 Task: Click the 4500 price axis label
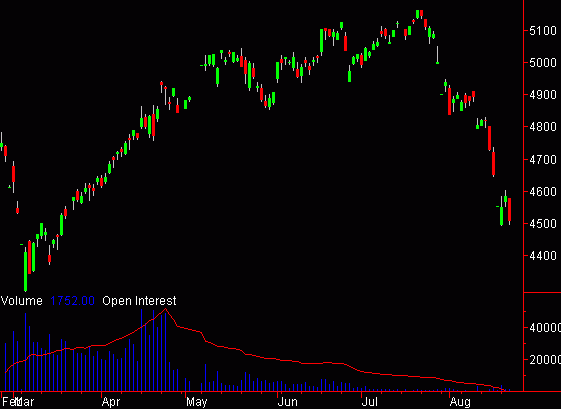543,224
